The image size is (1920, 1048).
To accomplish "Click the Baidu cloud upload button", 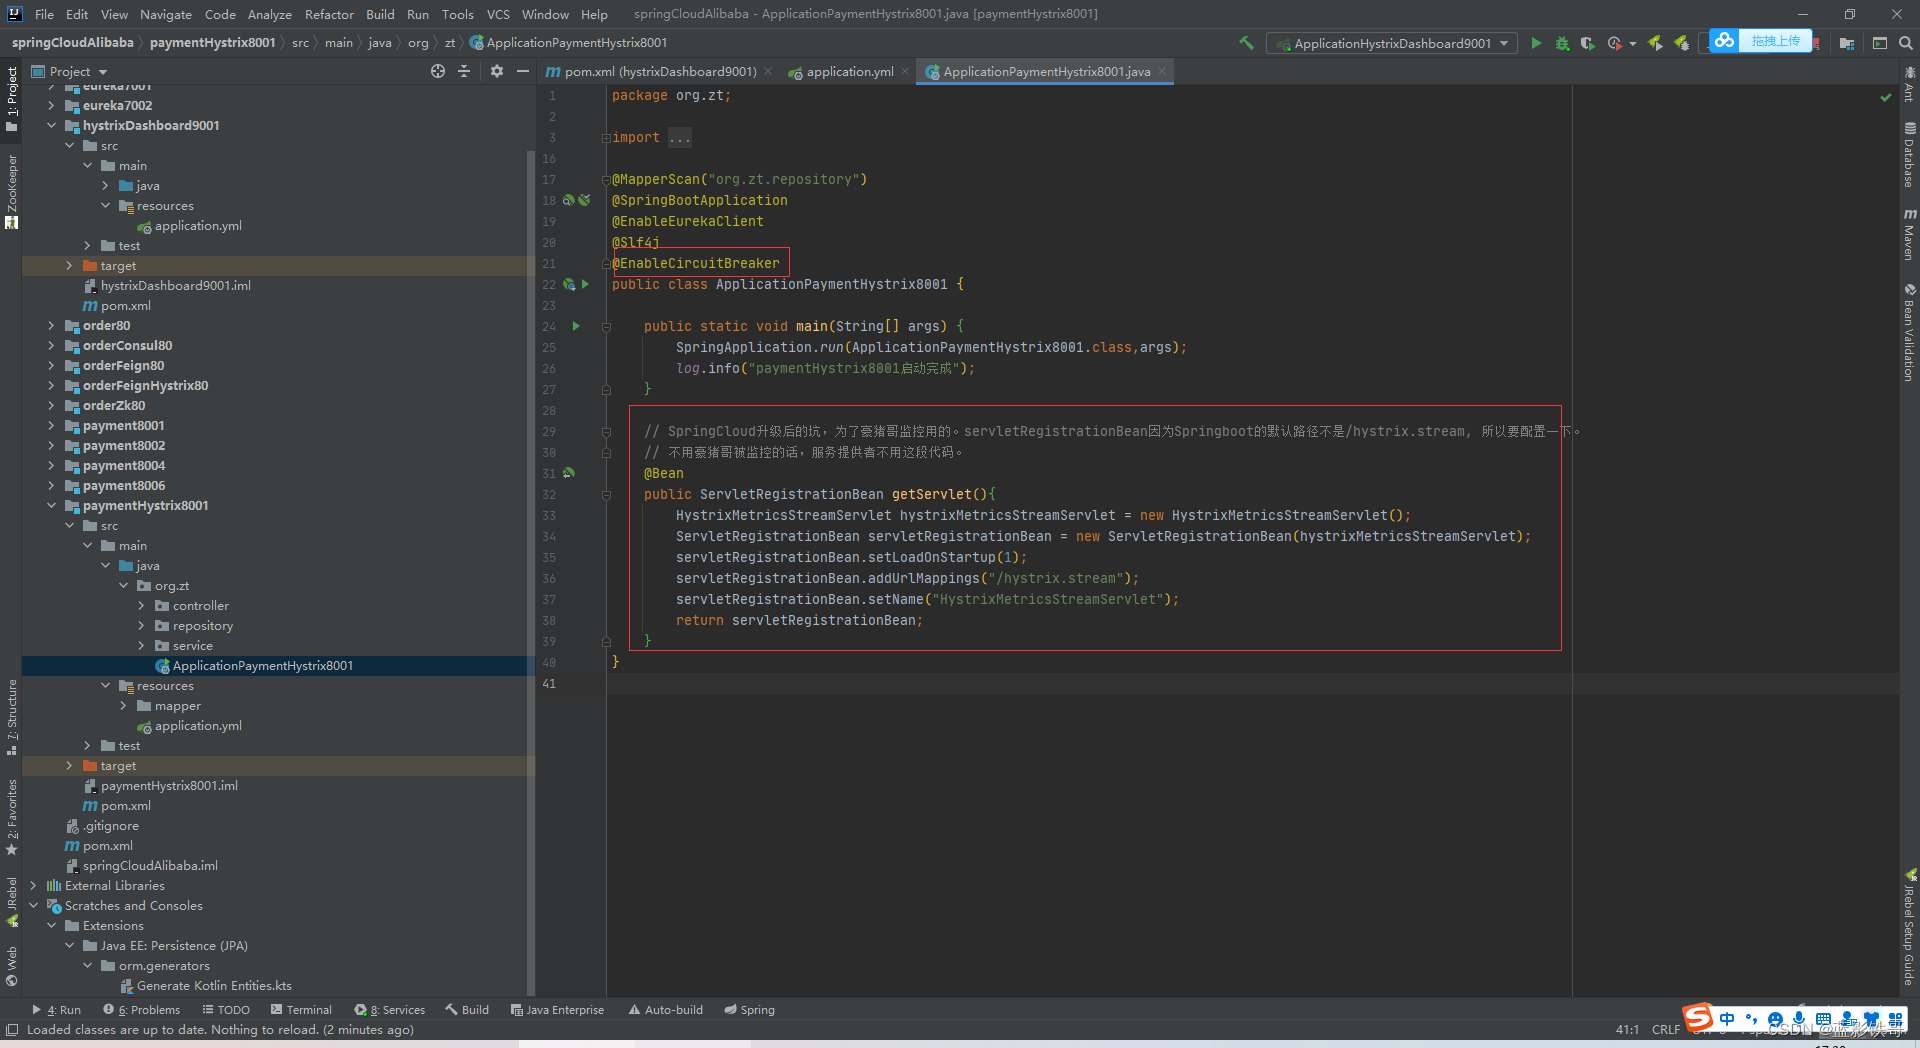I will tap(1760, 41).
